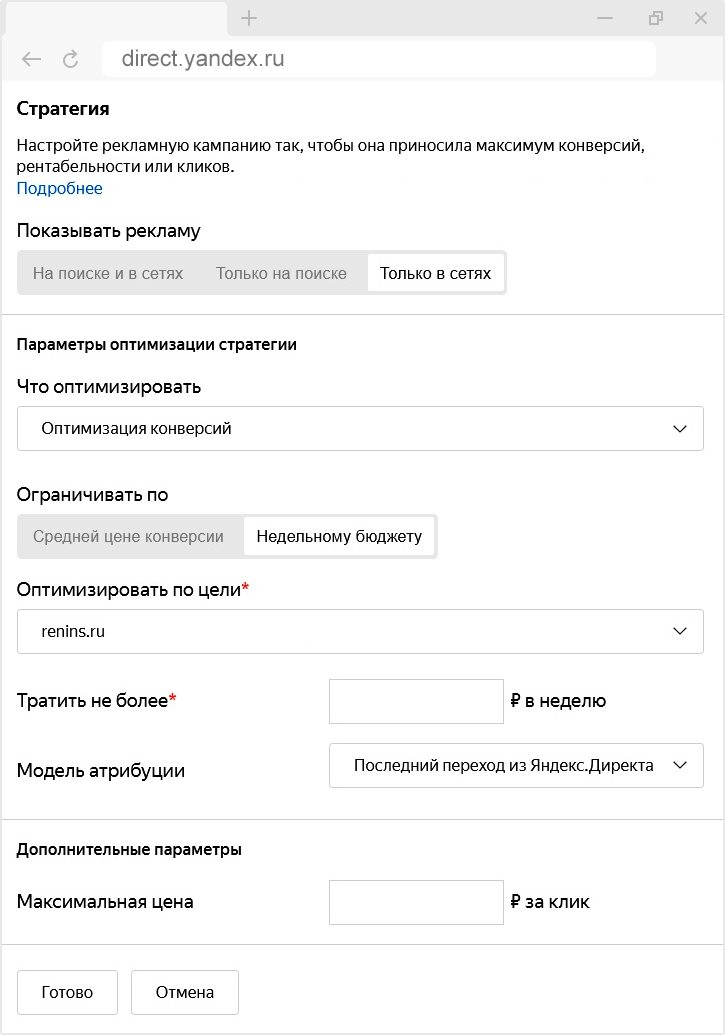The height and width of the screenshot is (1035, 725).
Task: Switch limit to 'Недельному бюджету'
Action: pyautogui.click(x=339, y=536)
